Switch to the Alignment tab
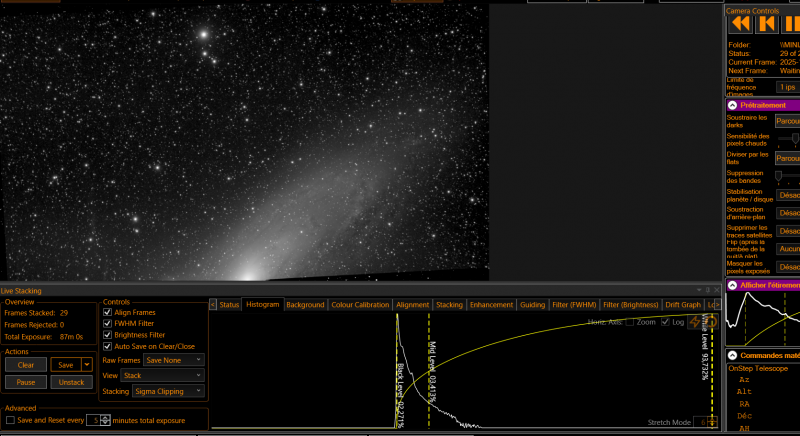This screenshot has width=800, height=436. point(412,304)
